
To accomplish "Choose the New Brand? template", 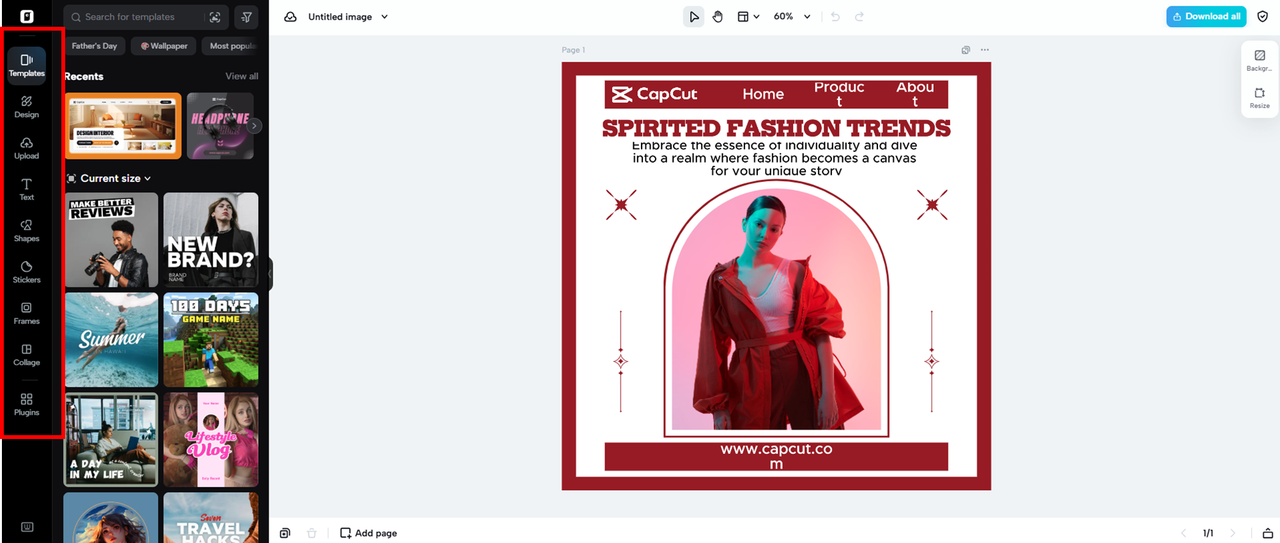I will (211, 240).
